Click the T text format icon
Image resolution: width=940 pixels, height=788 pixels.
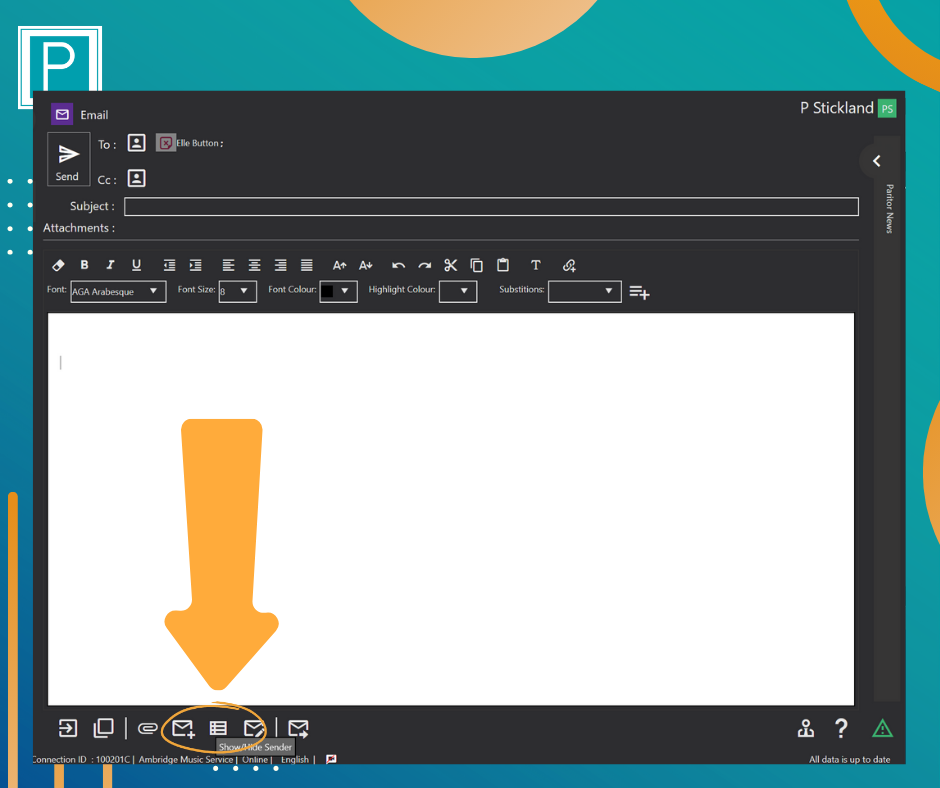536,265
